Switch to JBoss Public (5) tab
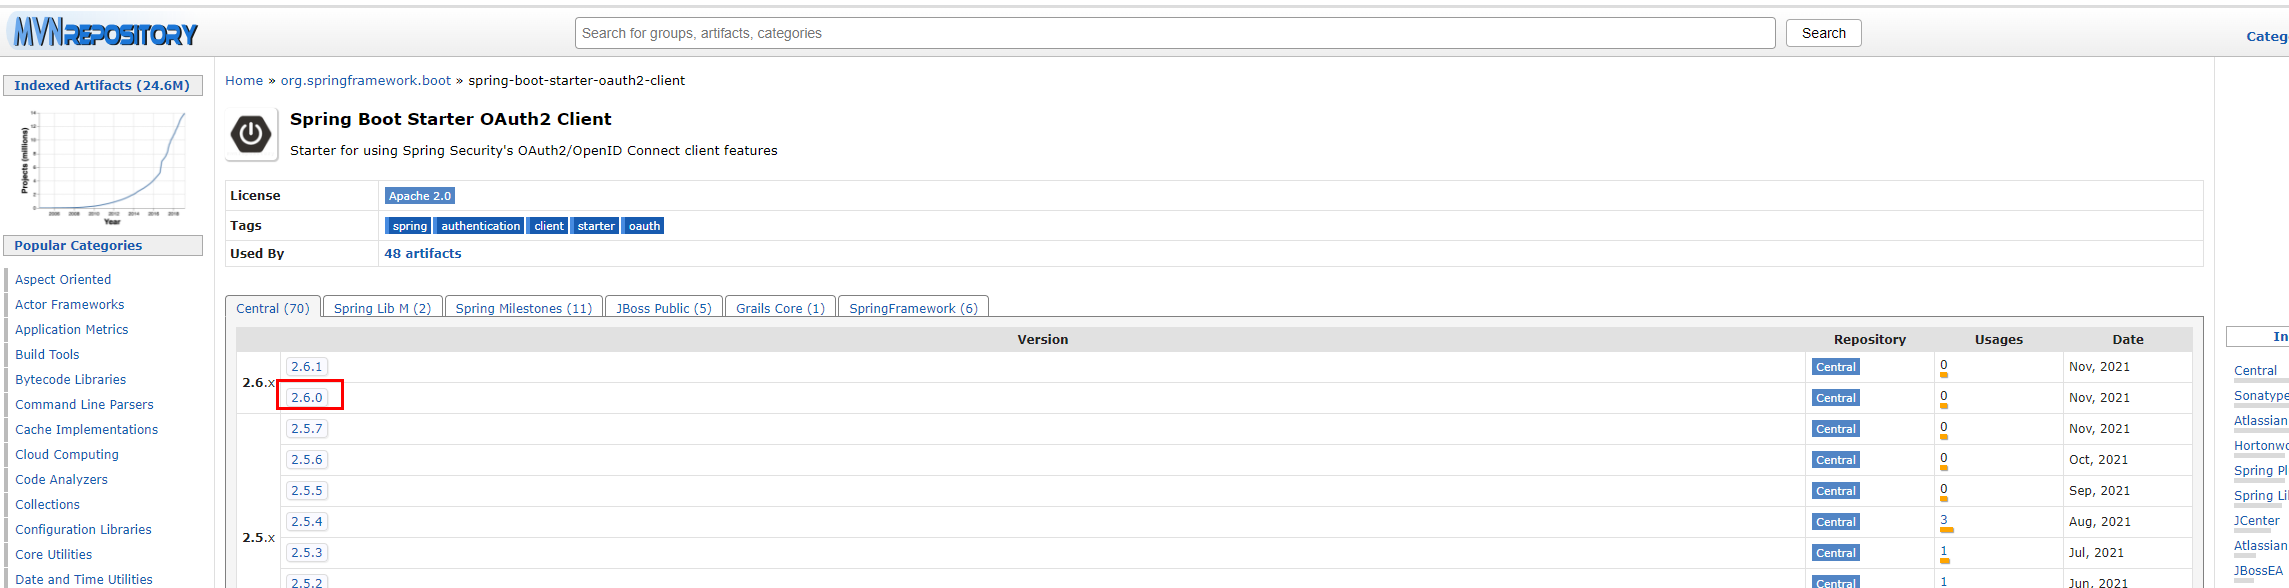 [664, 308]
